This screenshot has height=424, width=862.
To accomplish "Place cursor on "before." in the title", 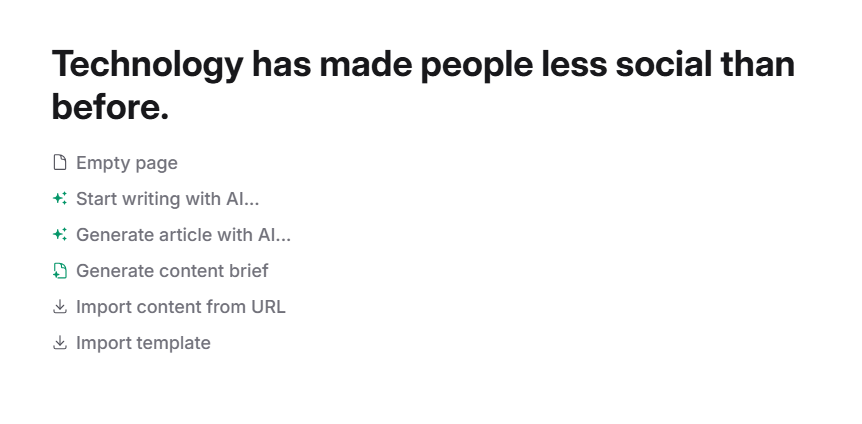I will pyautogui.click(x=110, y=107).
